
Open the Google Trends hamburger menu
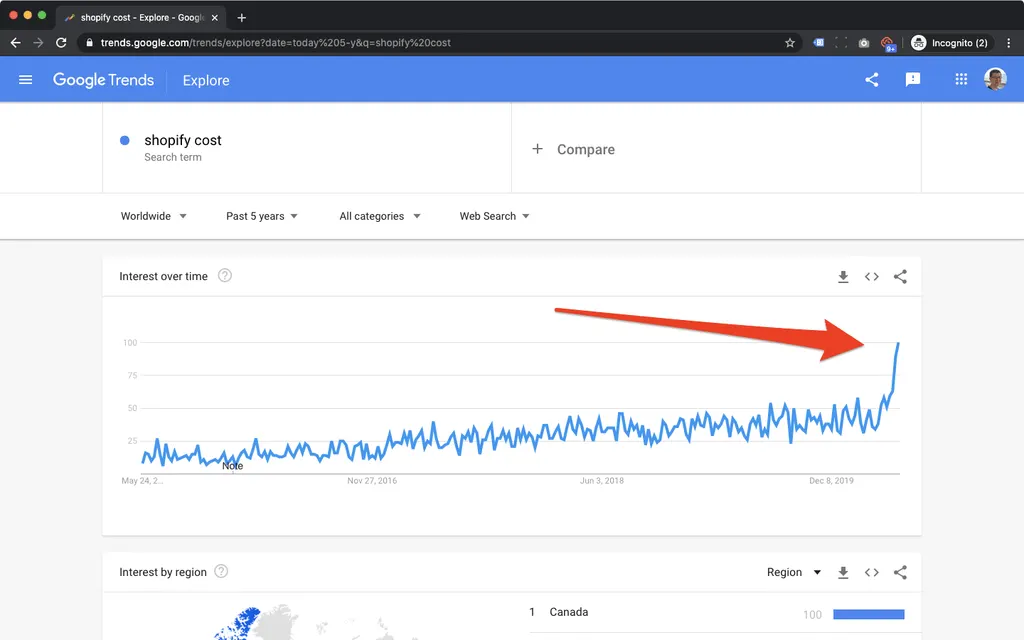(x=25, y=80)
